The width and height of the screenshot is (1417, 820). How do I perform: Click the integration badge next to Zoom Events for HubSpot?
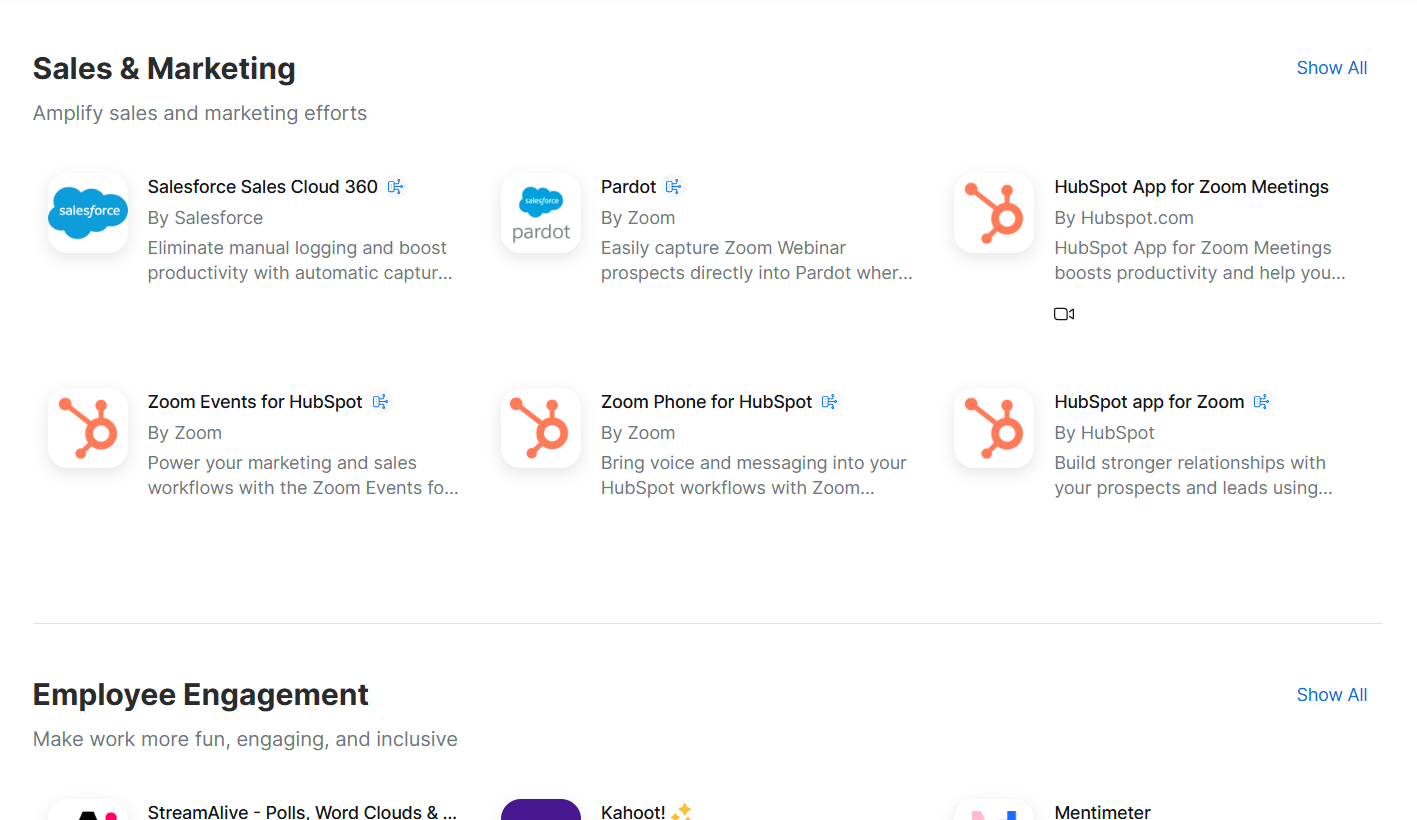pos(380,401)
